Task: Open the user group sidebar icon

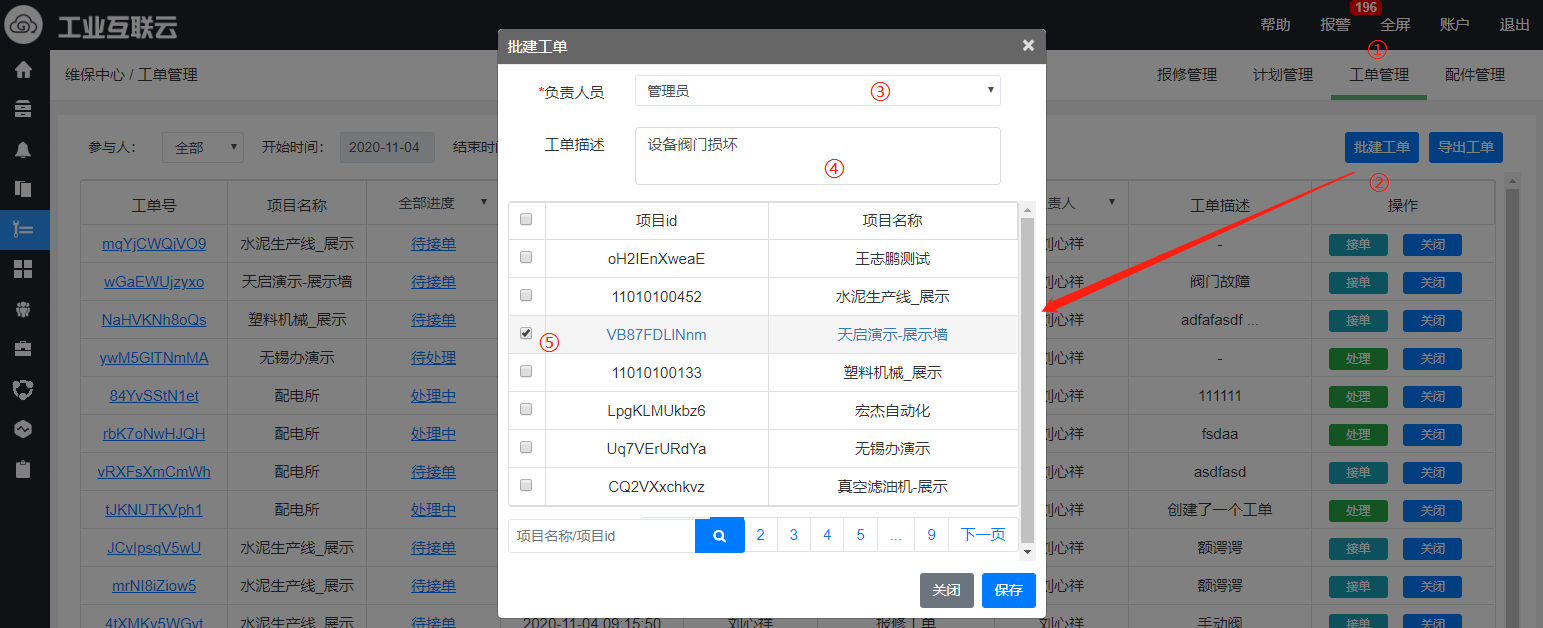Action: coord(23,308)
